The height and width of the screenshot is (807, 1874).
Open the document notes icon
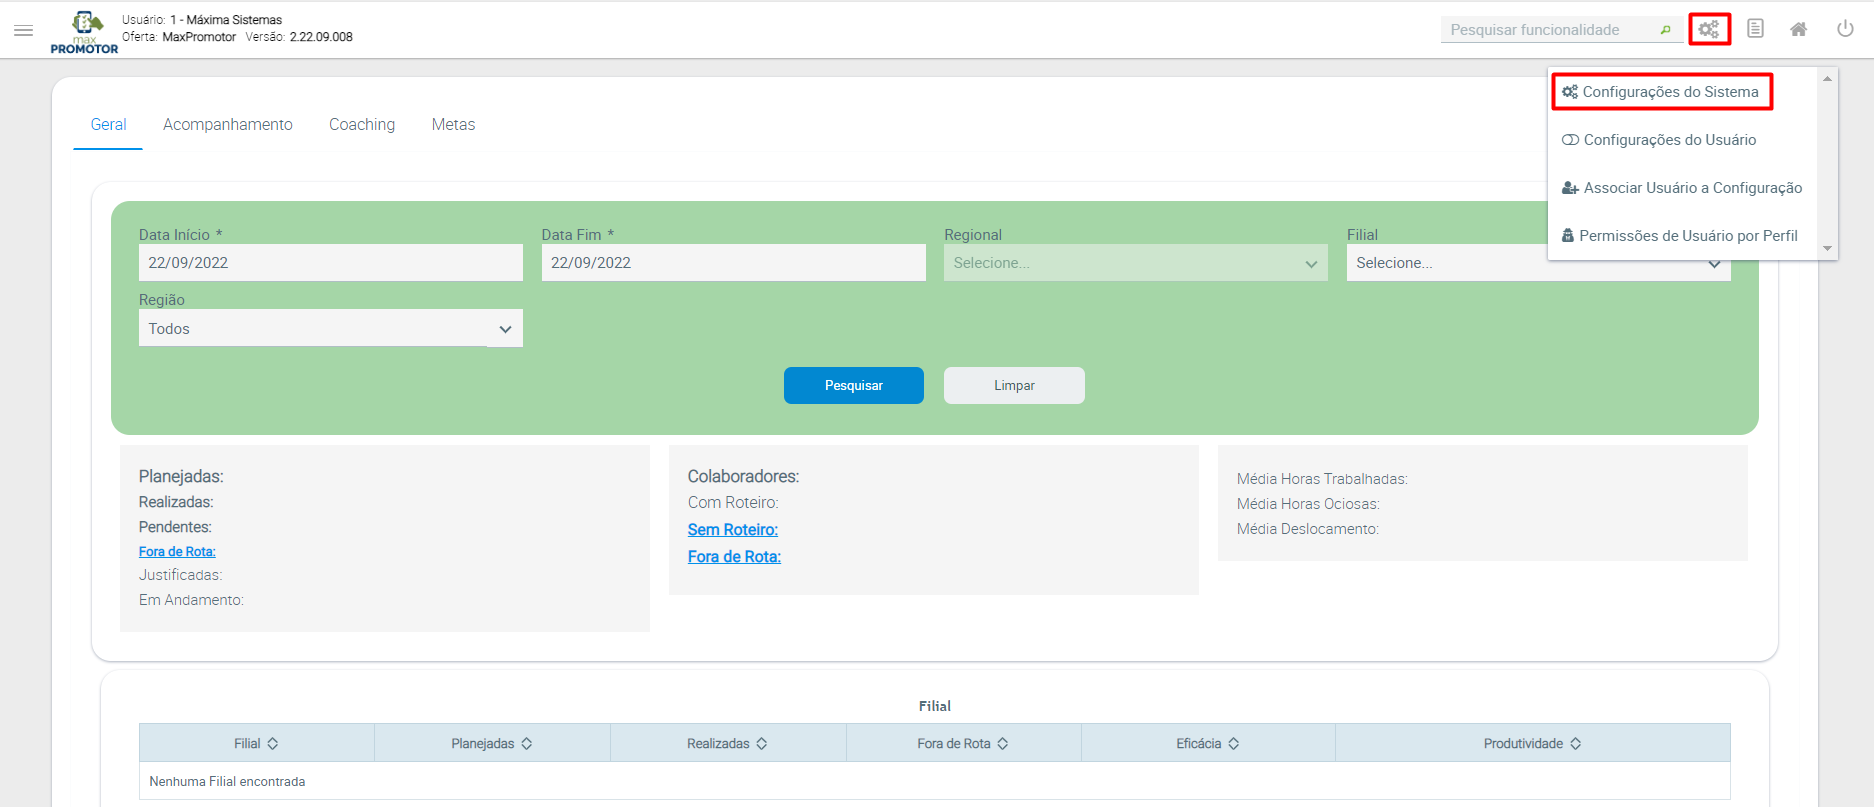click(x=1755, y=29)
